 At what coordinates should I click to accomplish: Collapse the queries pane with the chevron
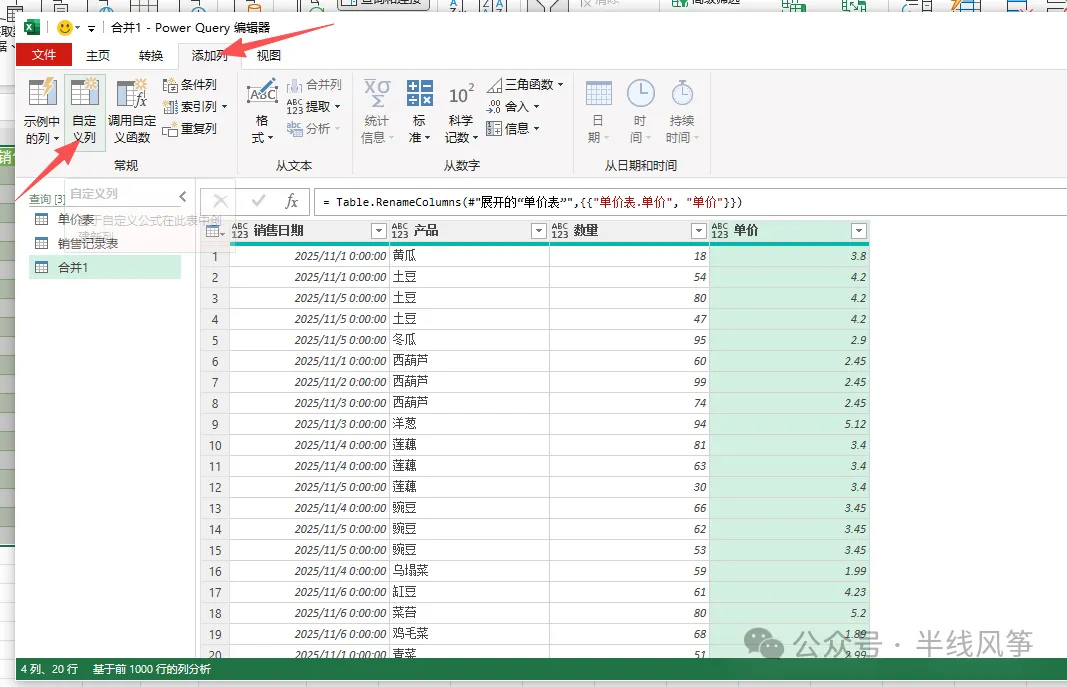click(183, 197)
